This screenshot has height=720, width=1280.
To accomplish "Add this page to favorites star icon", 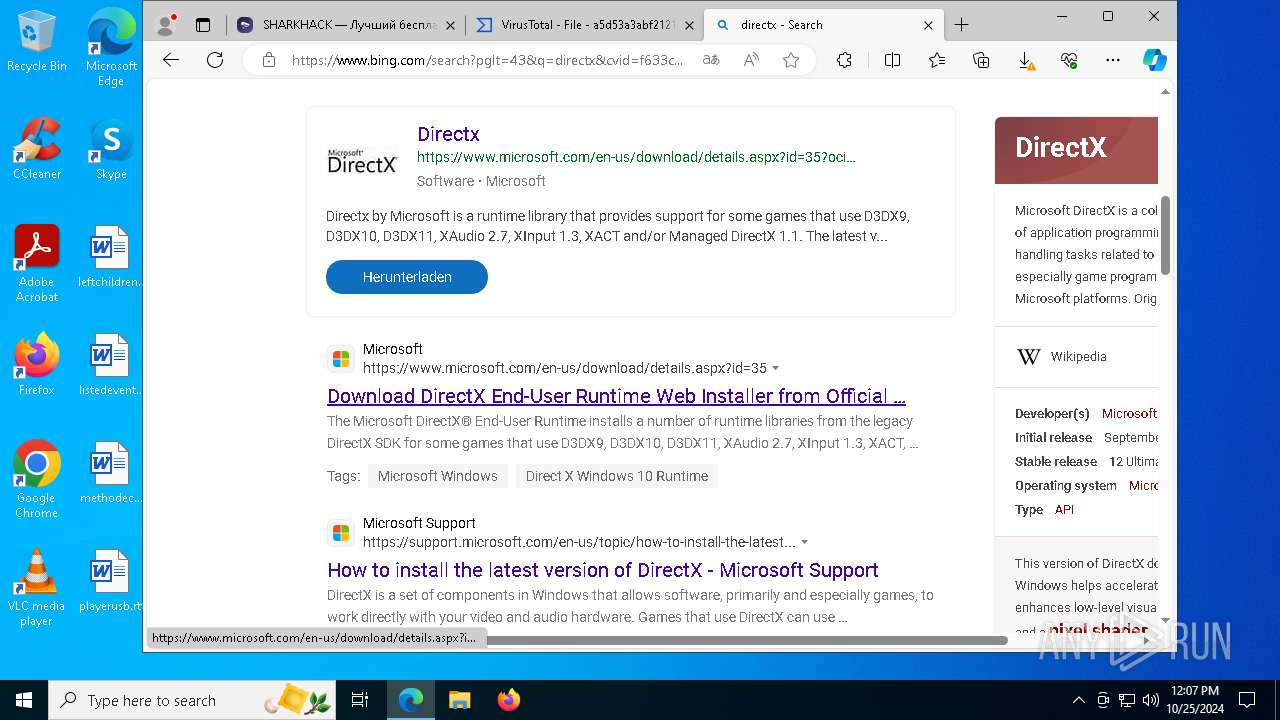I will [x=791, y=60].
